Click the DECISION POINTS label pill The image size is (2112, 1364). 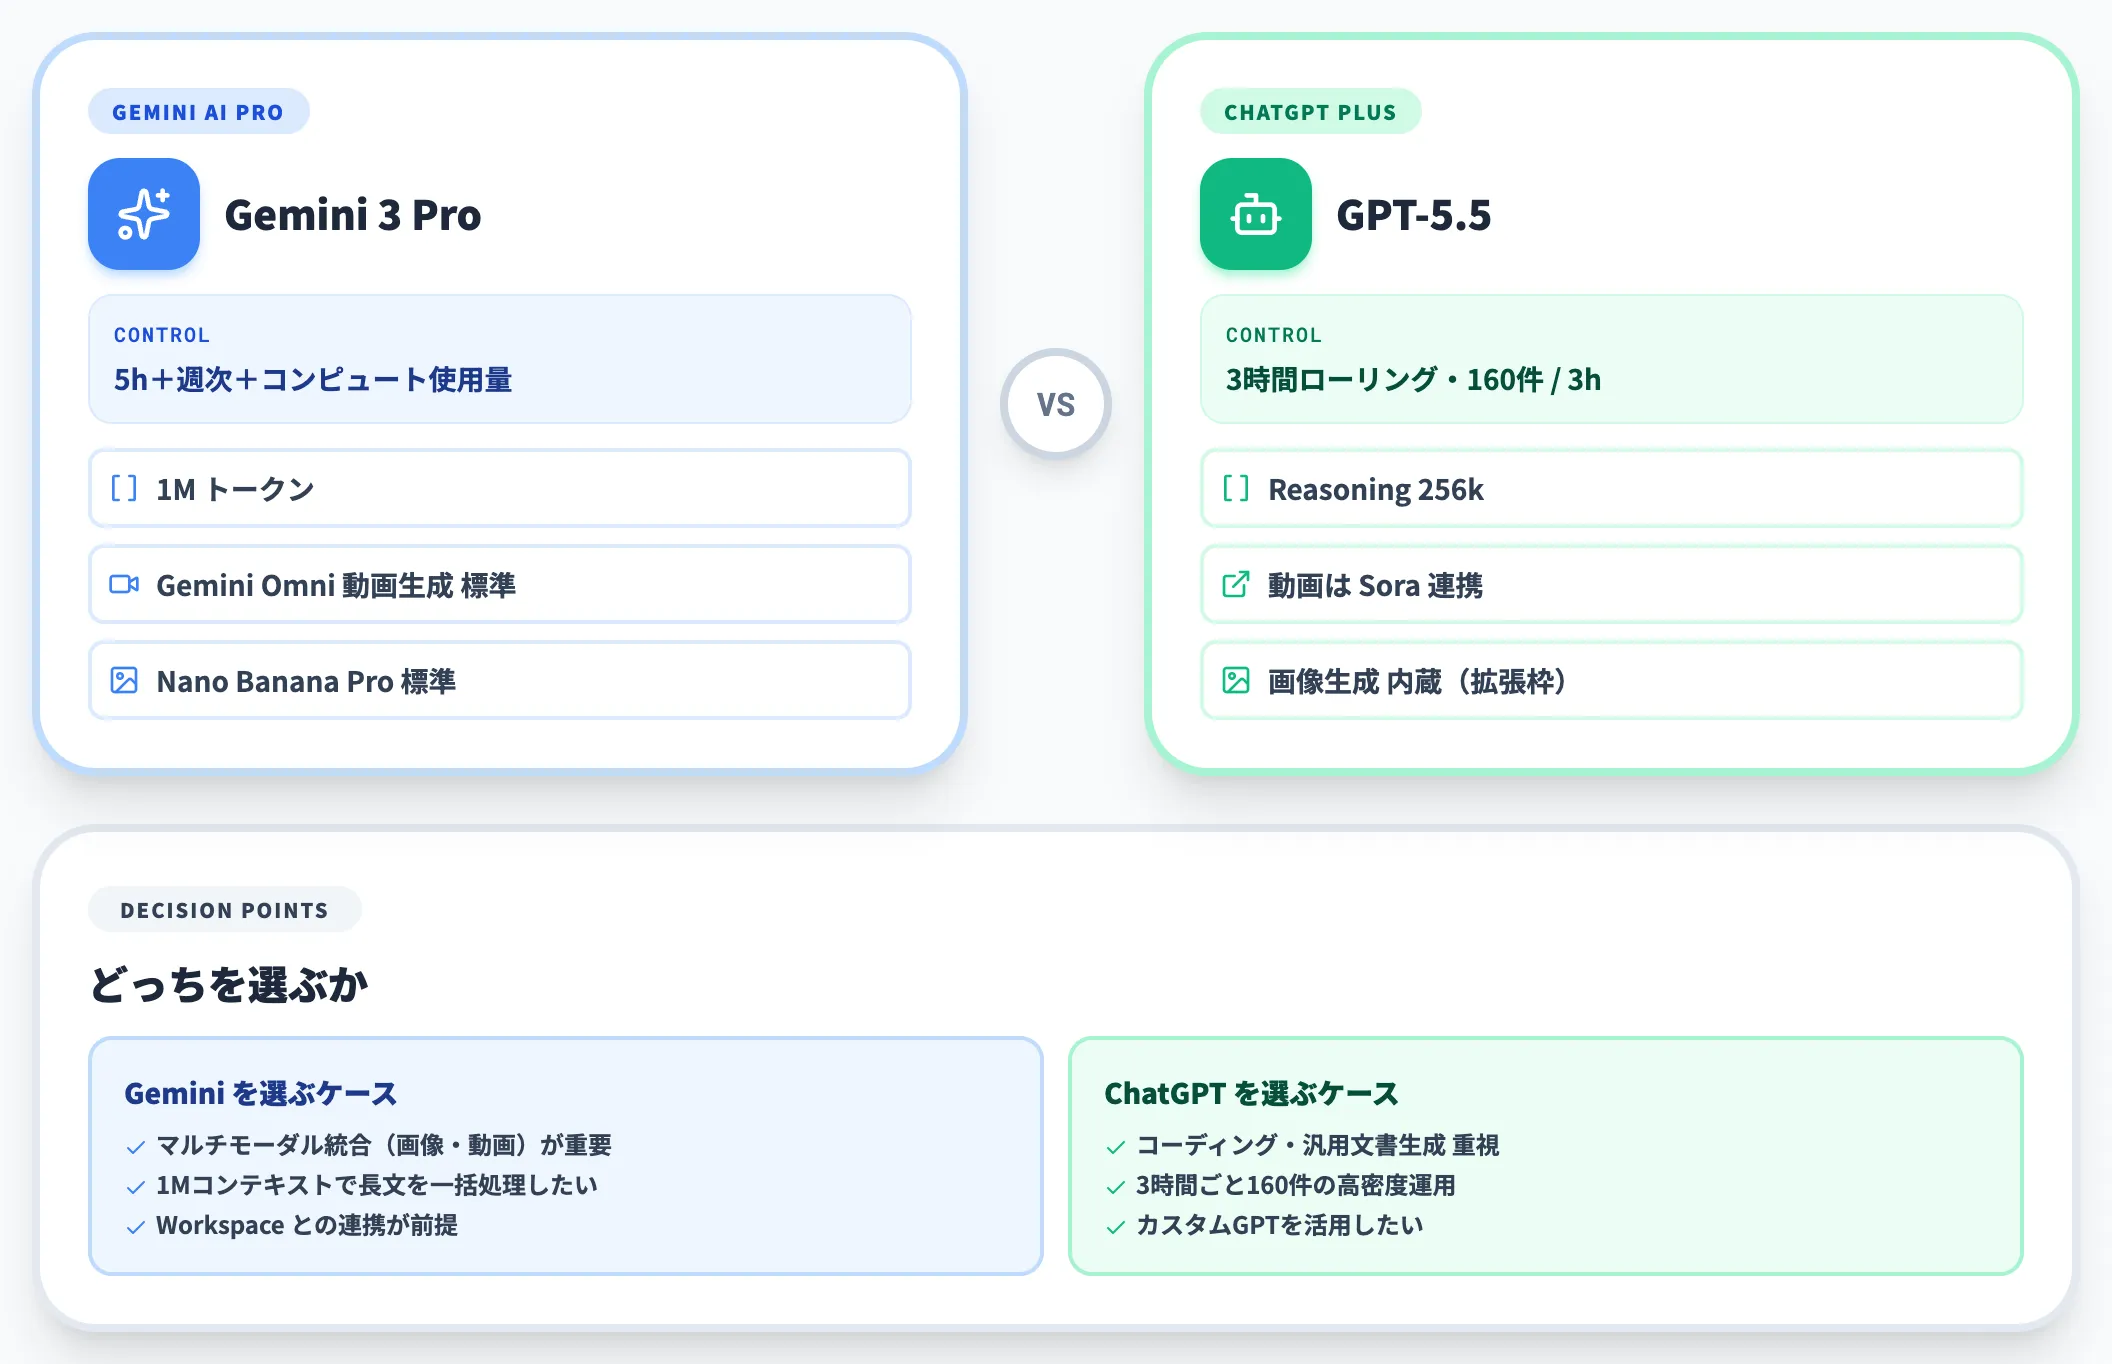[224, 910]
